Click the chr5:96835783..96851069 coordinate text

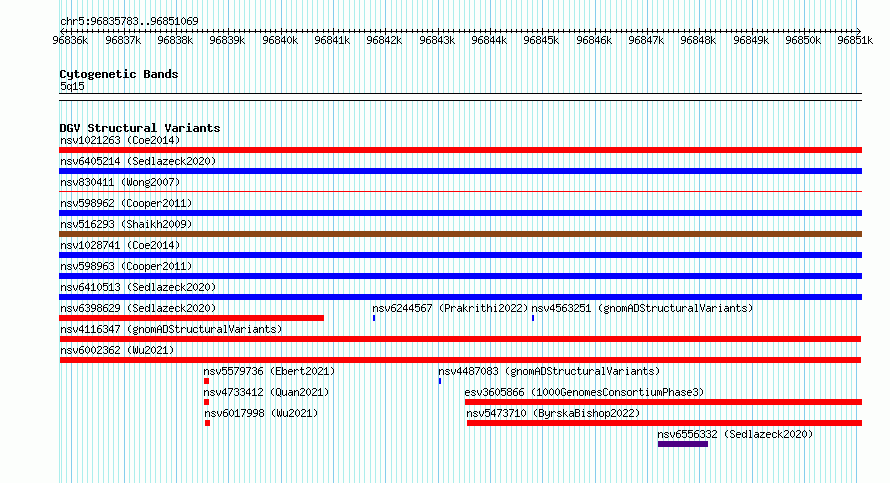[x=129, y=21]
